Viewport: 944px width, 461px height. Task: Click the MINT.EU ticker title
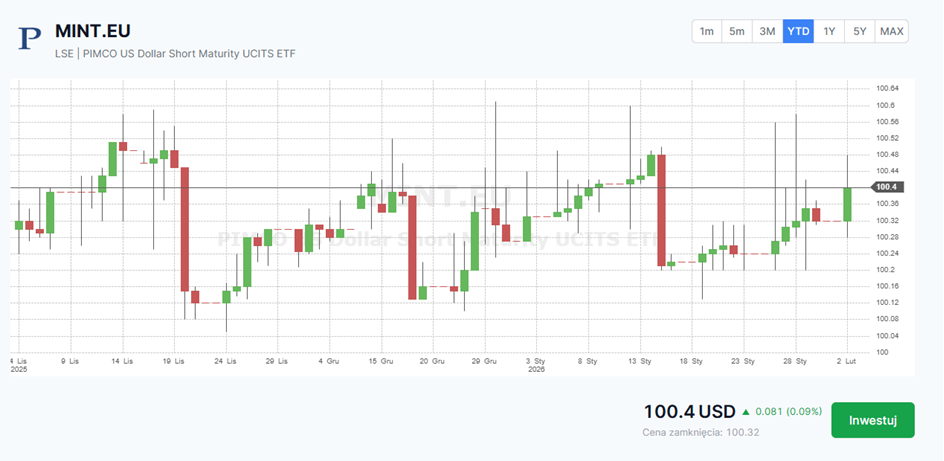(x=92, y=31)
